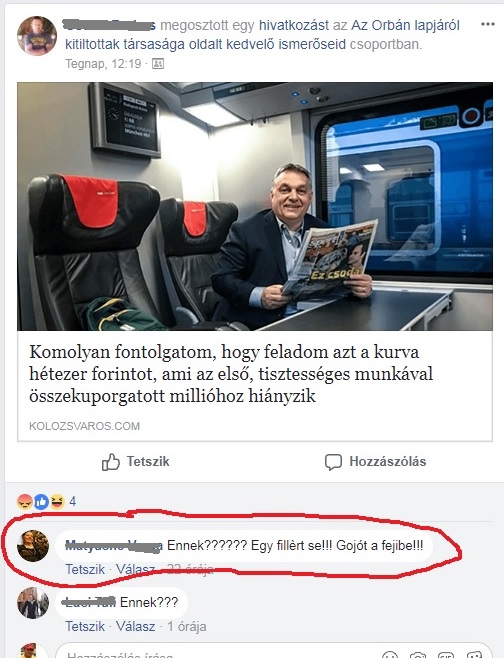
Task: Click the 'Tegnap, 12:19' timestamp
Action: click(103, 64)
